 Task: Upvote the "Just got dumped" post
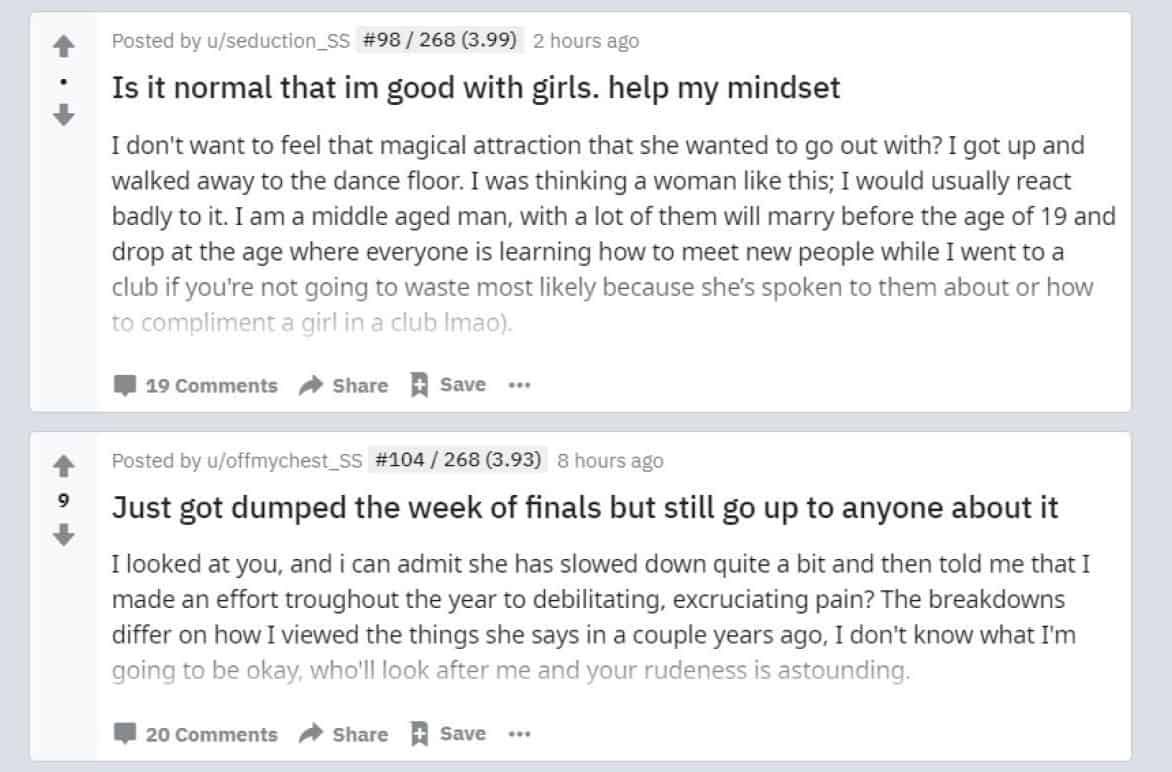click(64, 466)
